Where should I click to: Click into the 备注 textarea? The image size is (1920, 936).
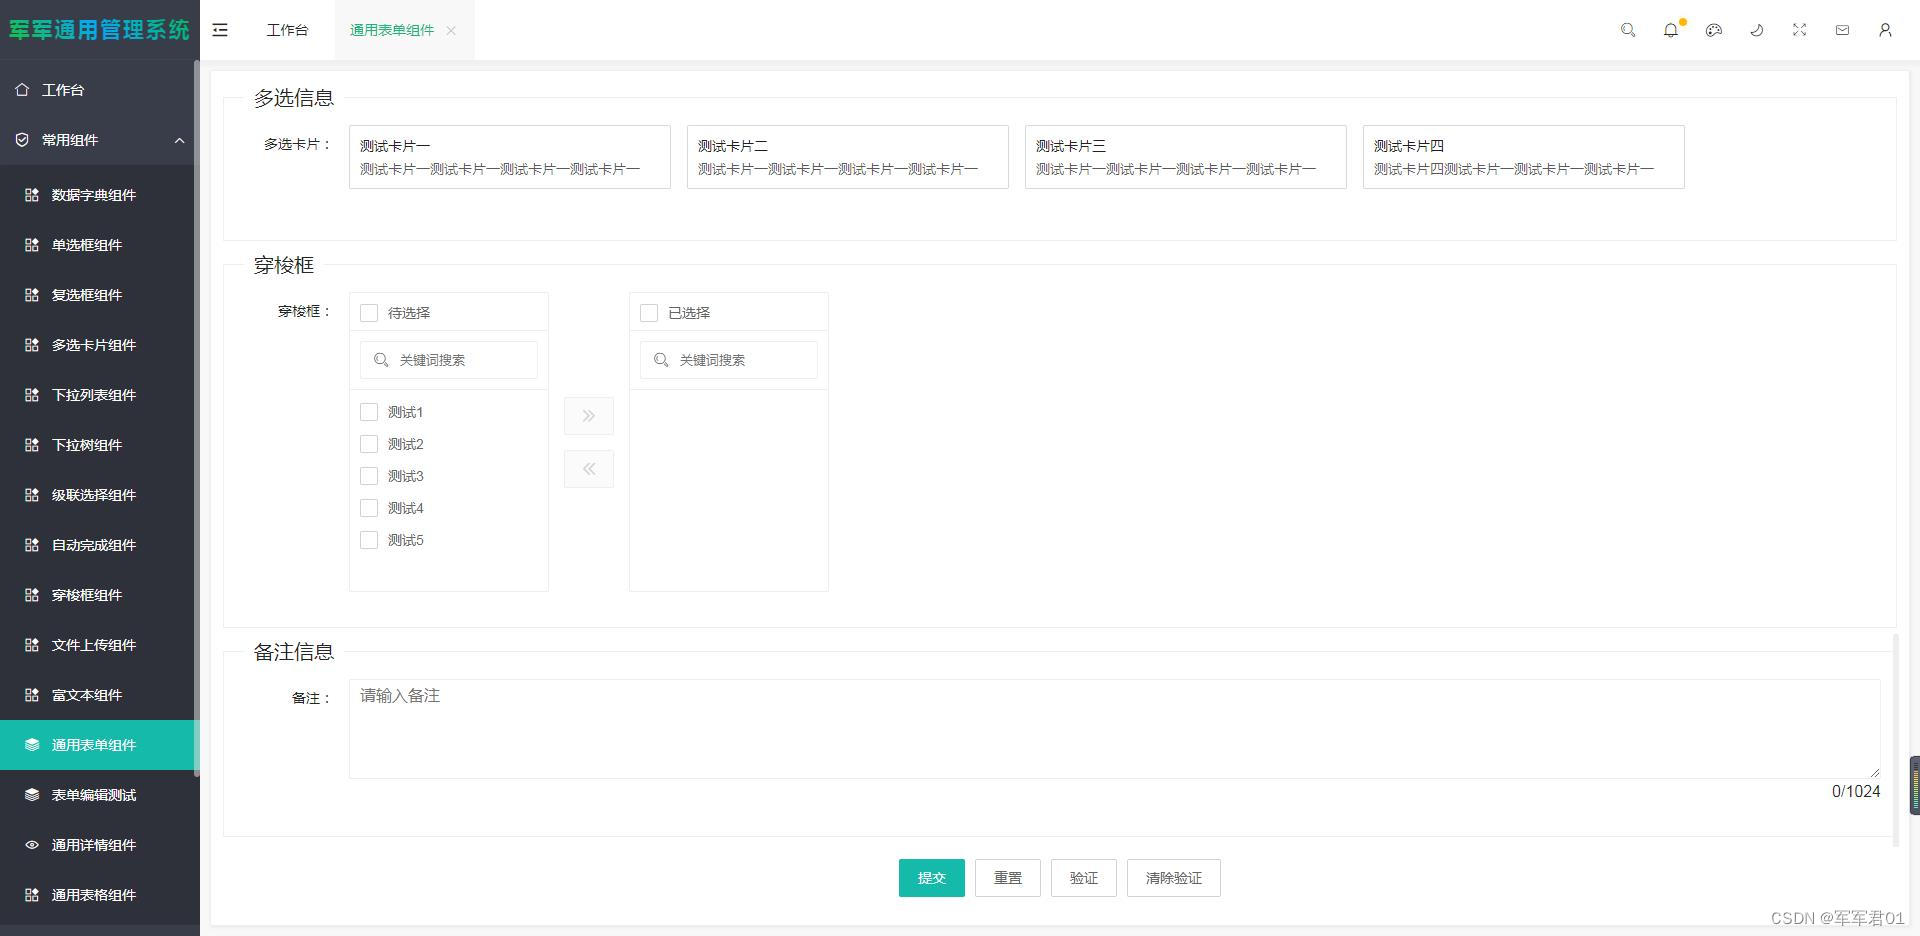click(x=1115, y=729)
